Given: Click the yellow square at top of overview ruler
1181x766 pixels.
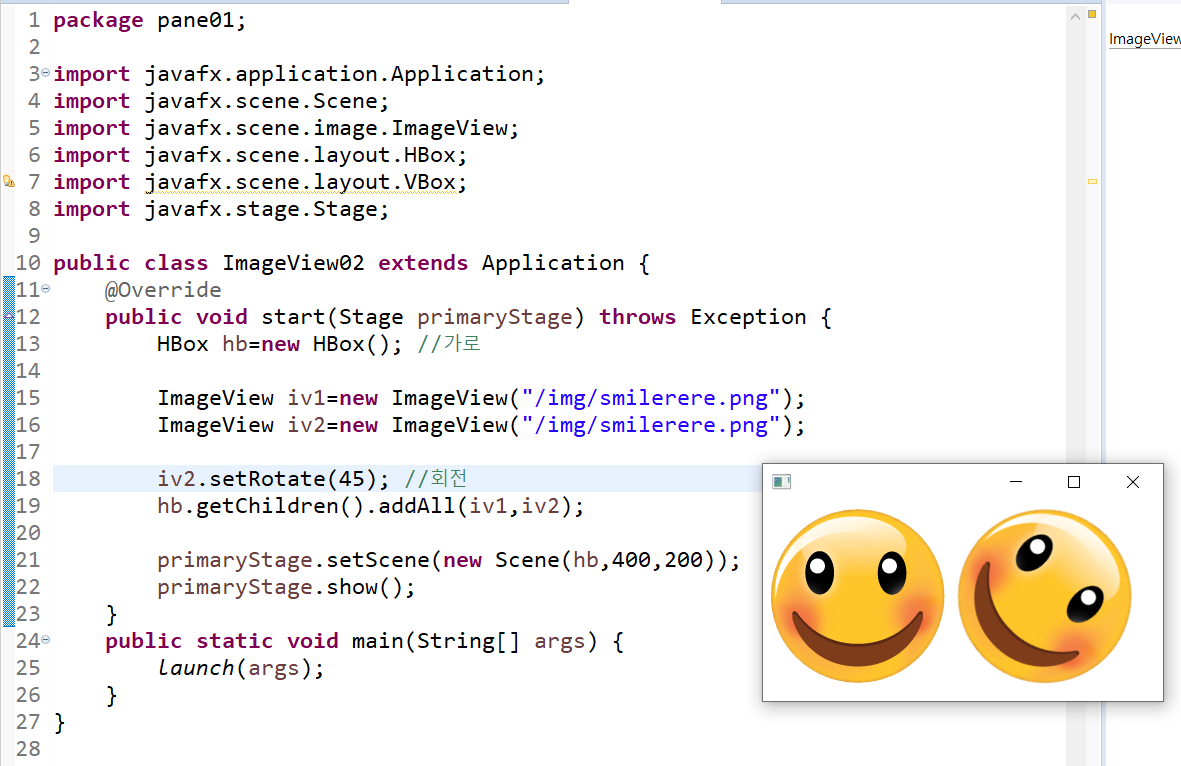Looking at the screenshot, I should [x=1092, y=14].
